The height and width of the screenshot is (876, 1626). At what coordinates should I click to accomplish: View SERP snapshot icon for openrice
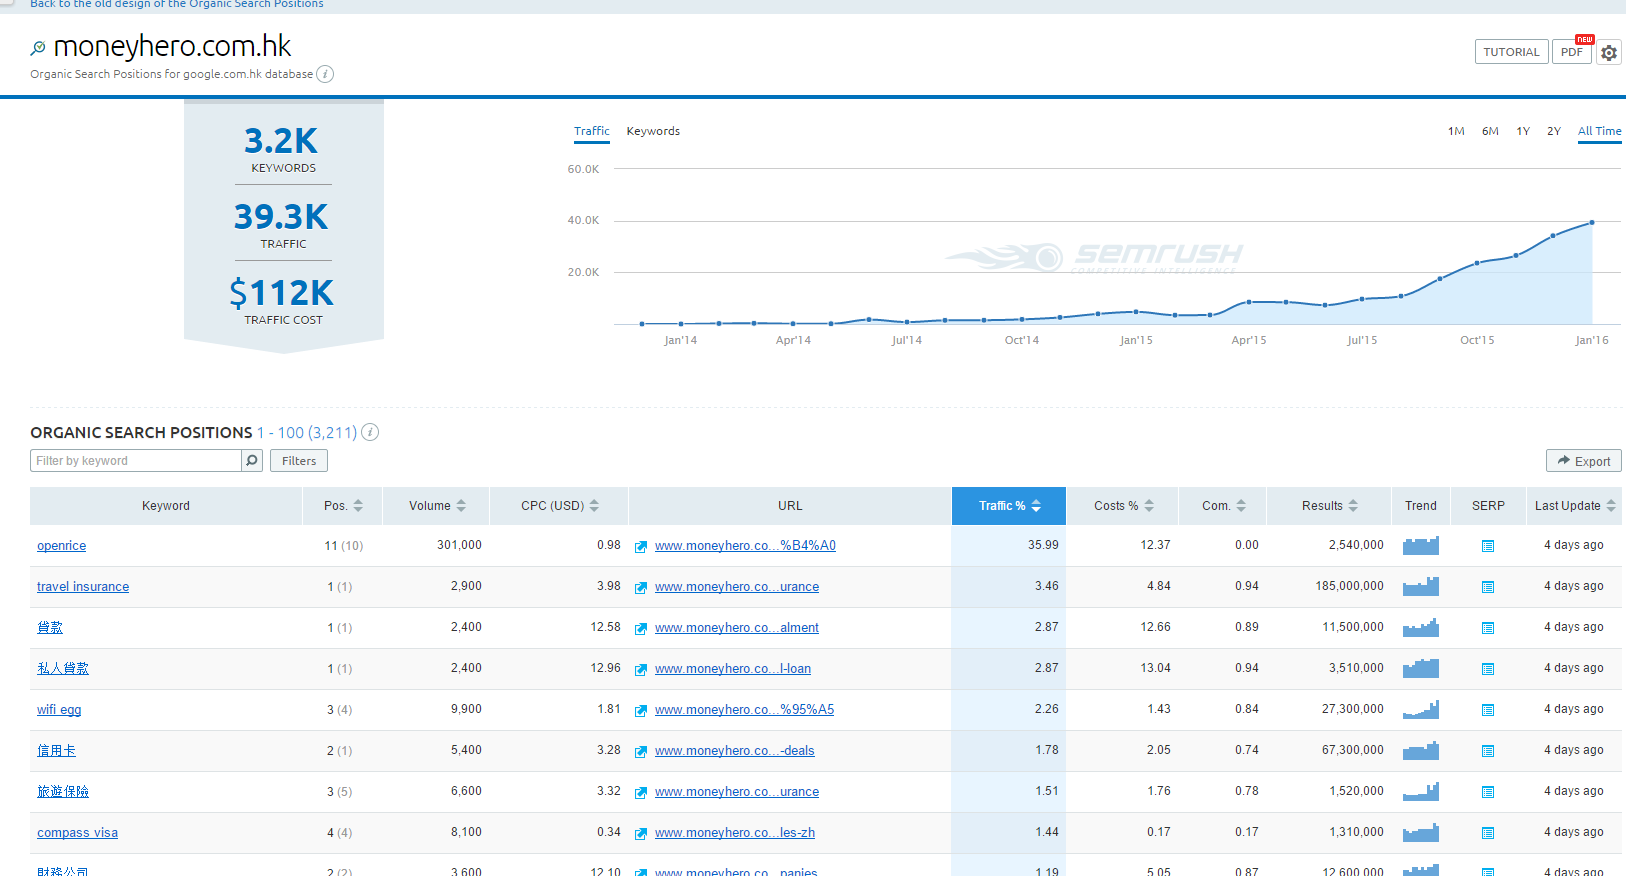click(1488, 546)
